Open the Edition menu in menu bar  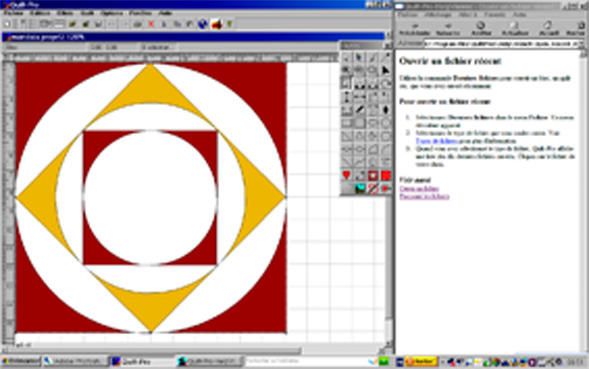click(40, 13)
